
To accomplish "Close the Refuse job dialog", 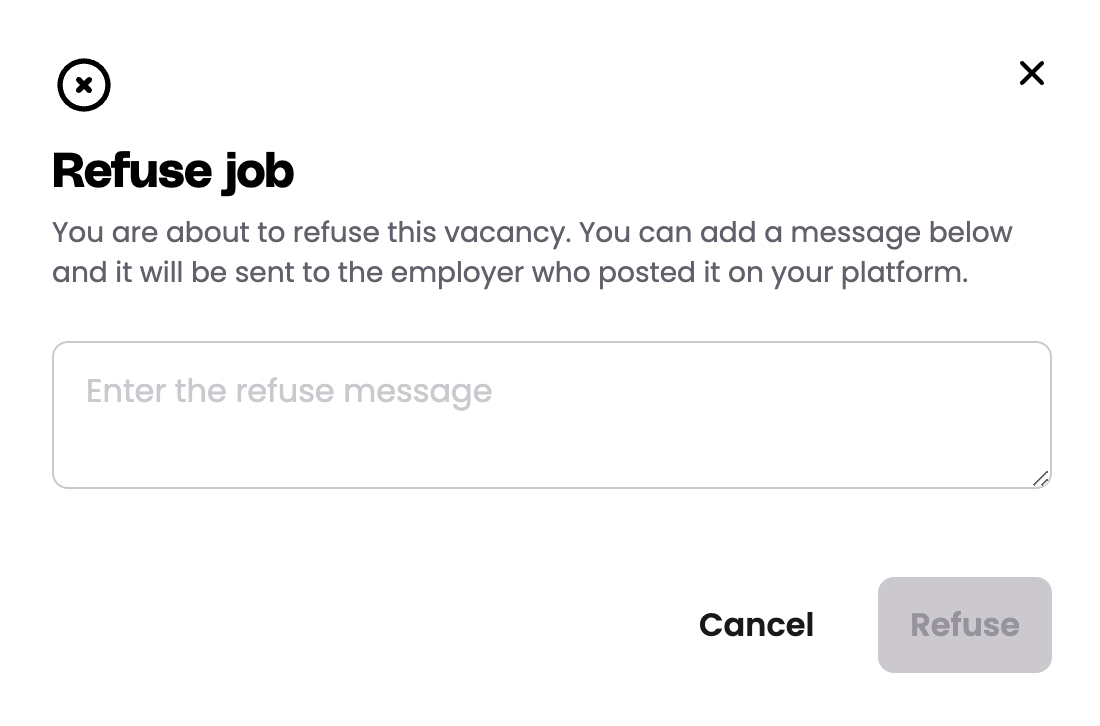I will [1031, 73].
